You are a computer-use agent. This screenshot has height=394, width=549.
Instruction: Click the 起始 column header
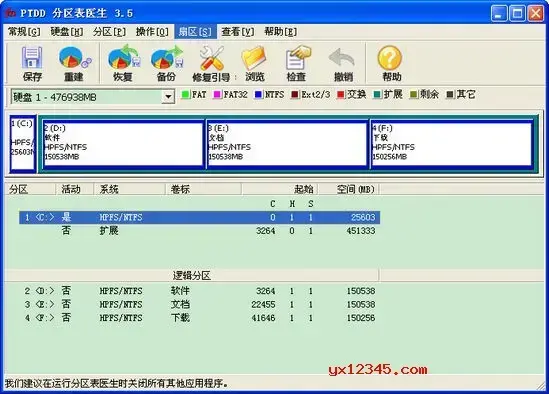click(280, 189)
